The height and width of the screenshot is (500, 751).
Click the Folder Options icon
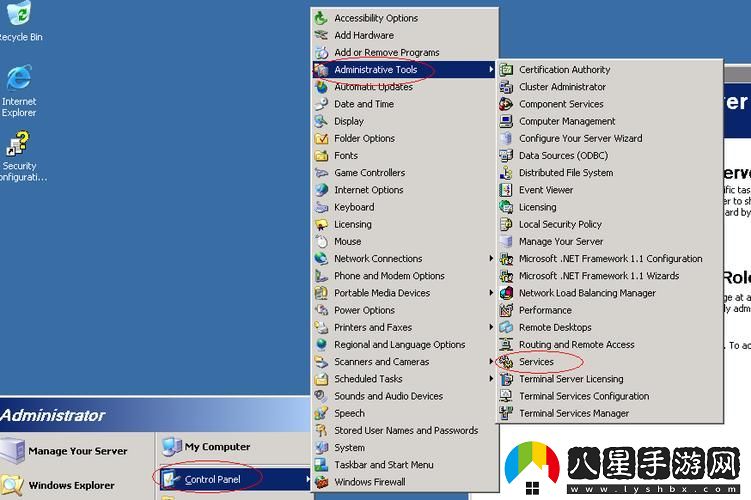[321, 139]
